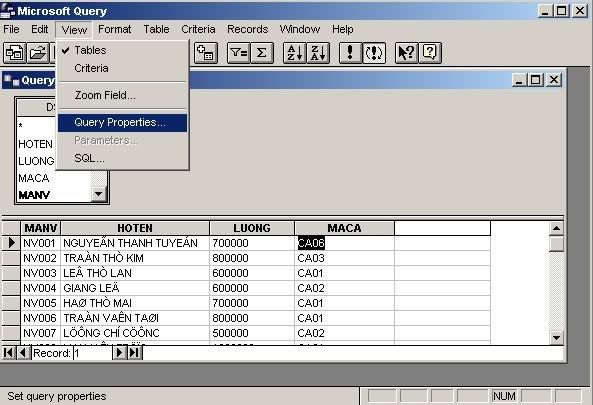The image size is (593, 405).
Task: Open the Records menu
Action: 247,29
